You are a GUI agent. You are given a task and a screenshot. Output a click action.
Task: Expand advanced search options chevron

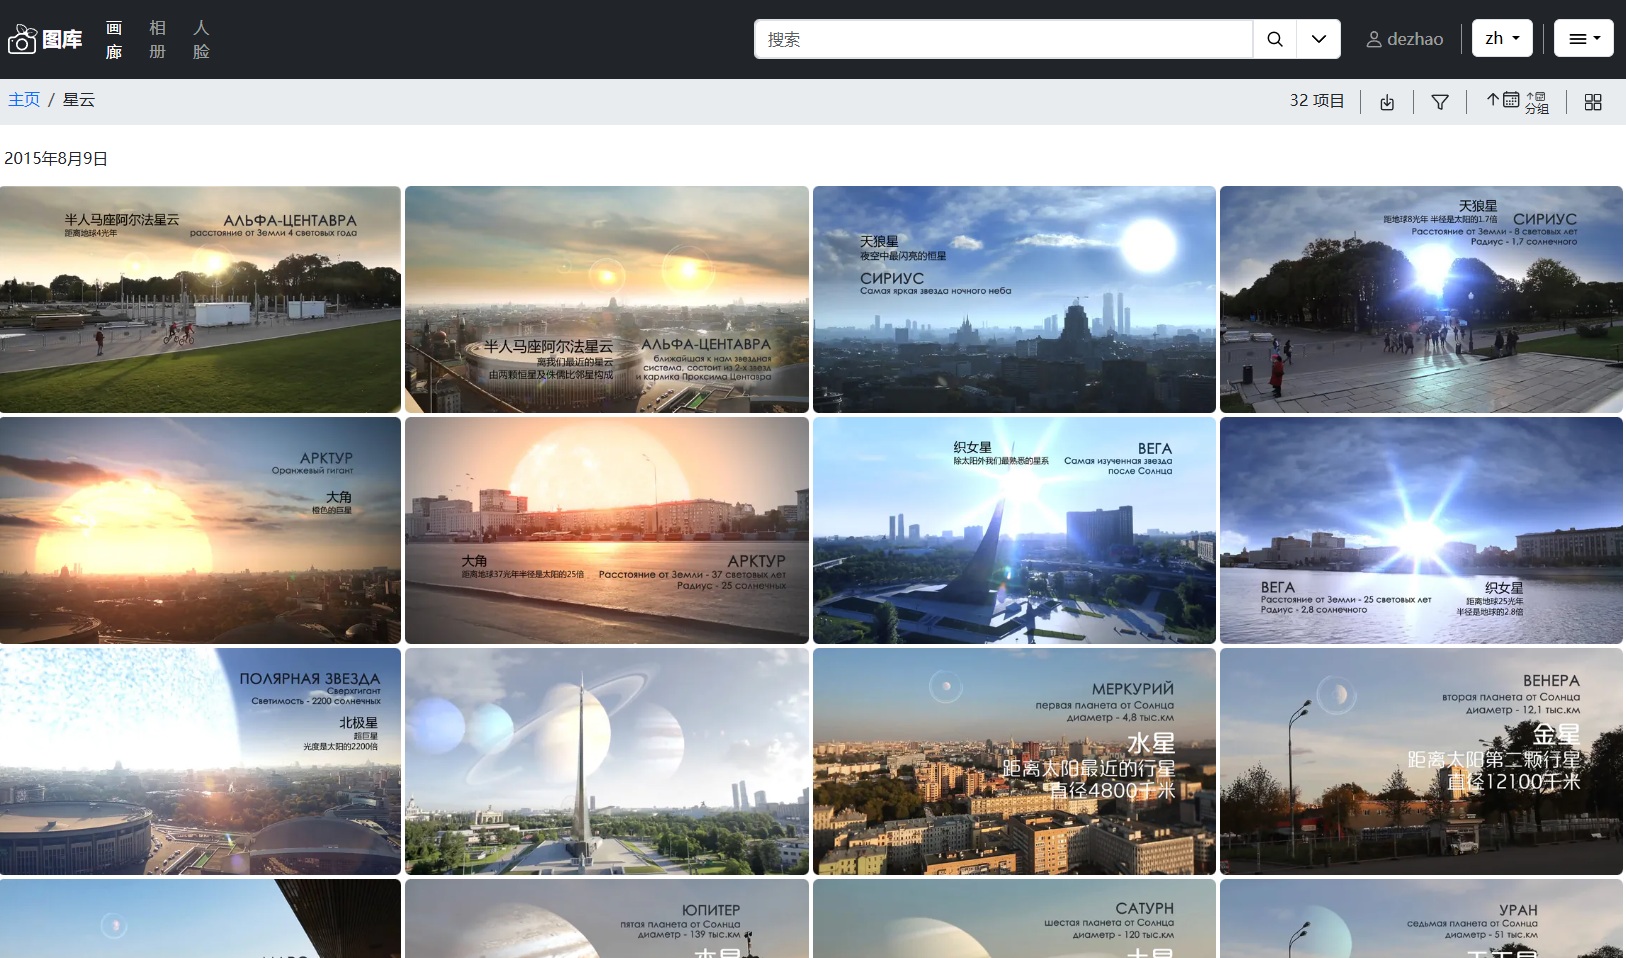pos(1319,39)
